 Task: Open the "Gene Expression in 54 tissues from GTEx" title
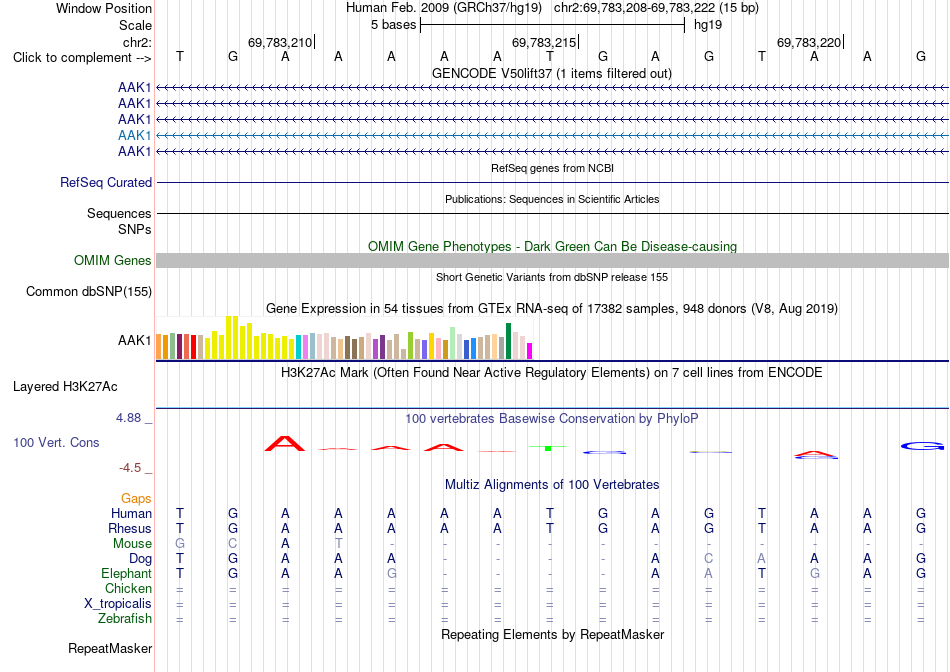(552, 308)
